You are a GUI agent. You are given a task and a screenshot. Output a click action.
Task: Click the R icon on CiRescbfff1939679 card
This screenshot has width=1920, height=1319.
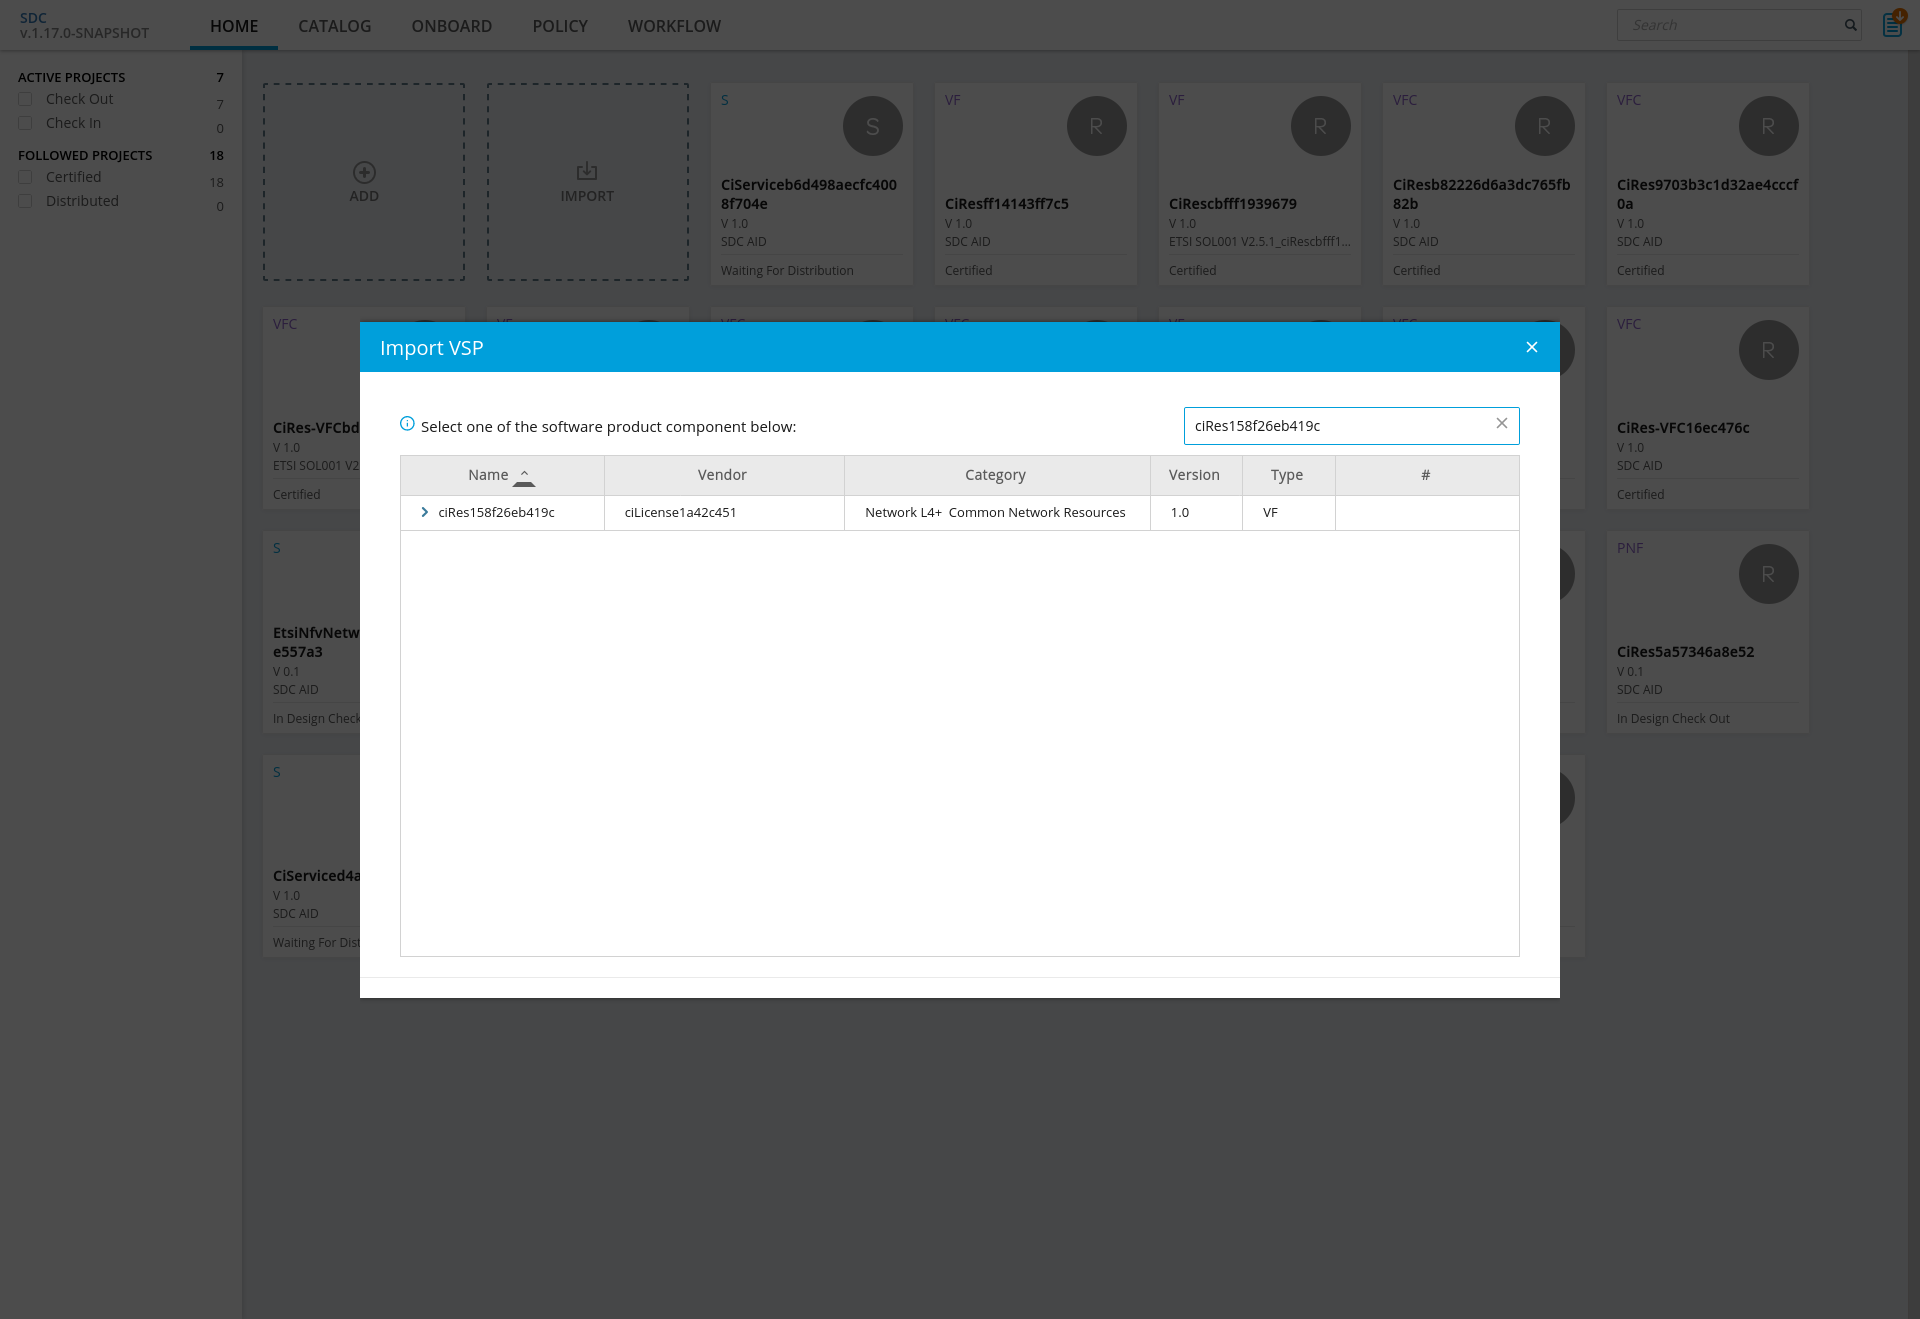[x=1321, y=126]
